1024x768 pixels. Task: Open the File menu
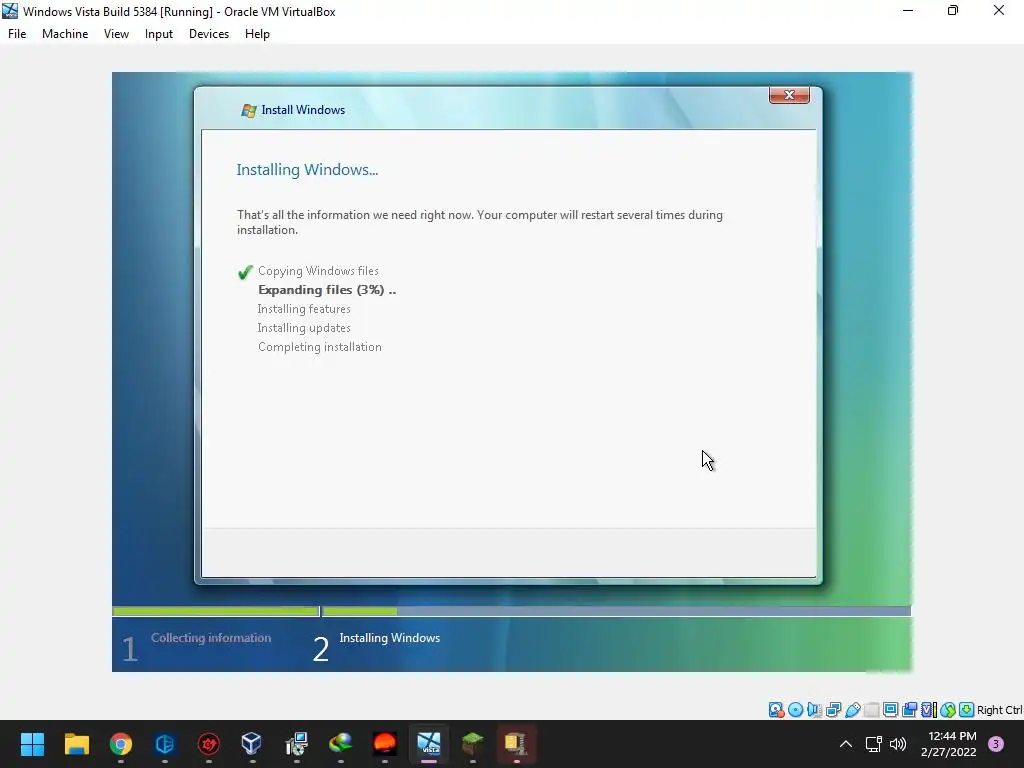(17, 34)
